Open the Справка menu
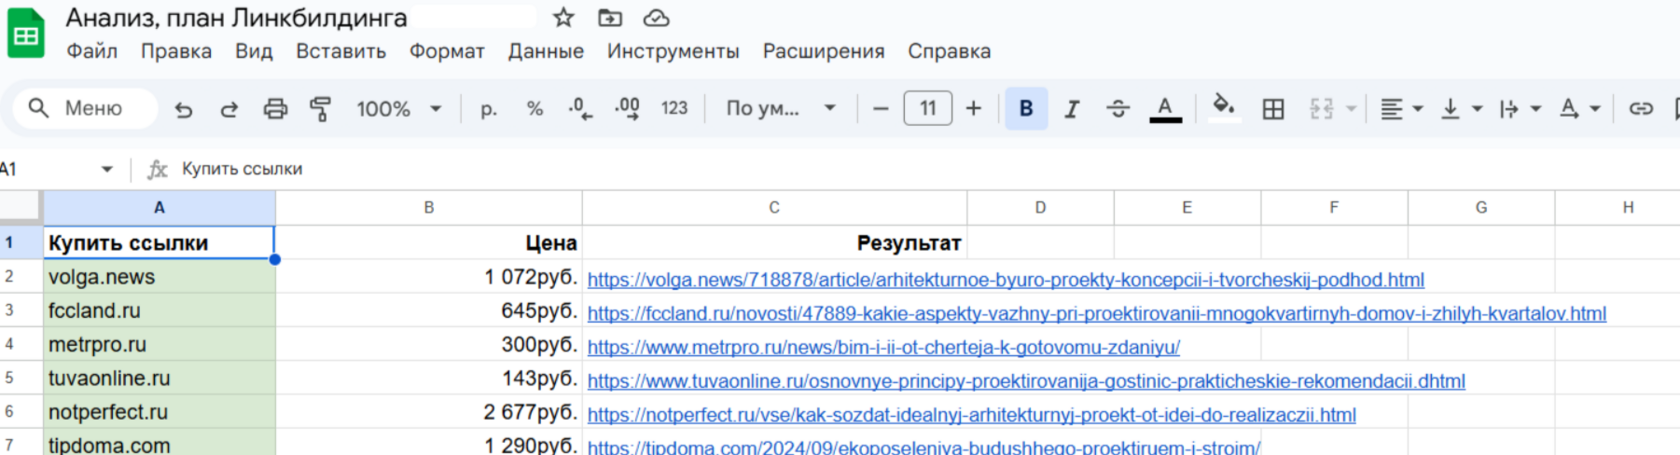This screenshot has height=455, width=1680. tap(949, 51)
